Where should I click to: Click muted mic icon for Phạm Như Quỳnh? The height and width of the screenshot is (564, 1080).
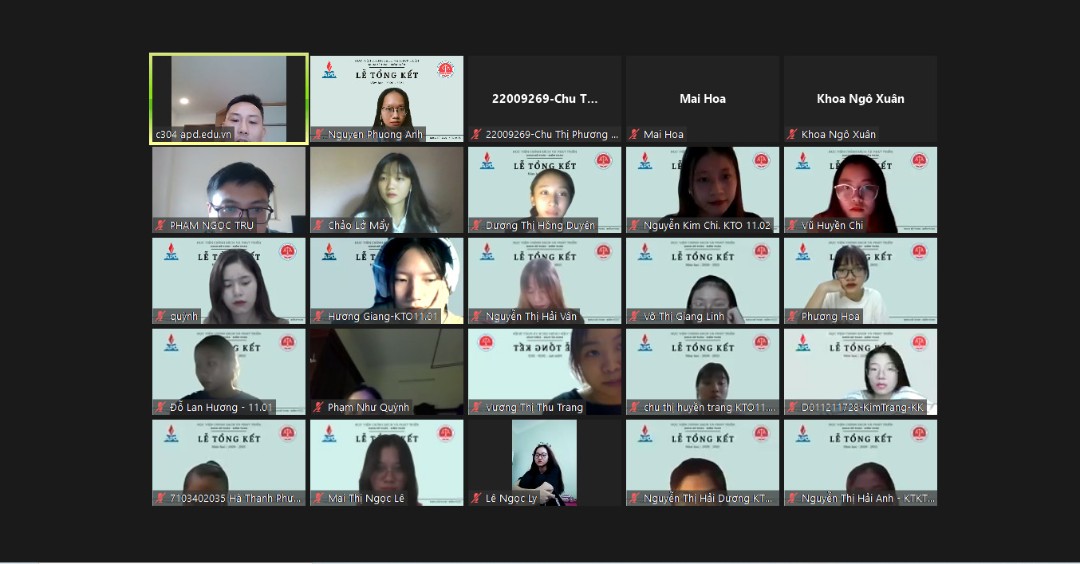[x=319, y=408]
